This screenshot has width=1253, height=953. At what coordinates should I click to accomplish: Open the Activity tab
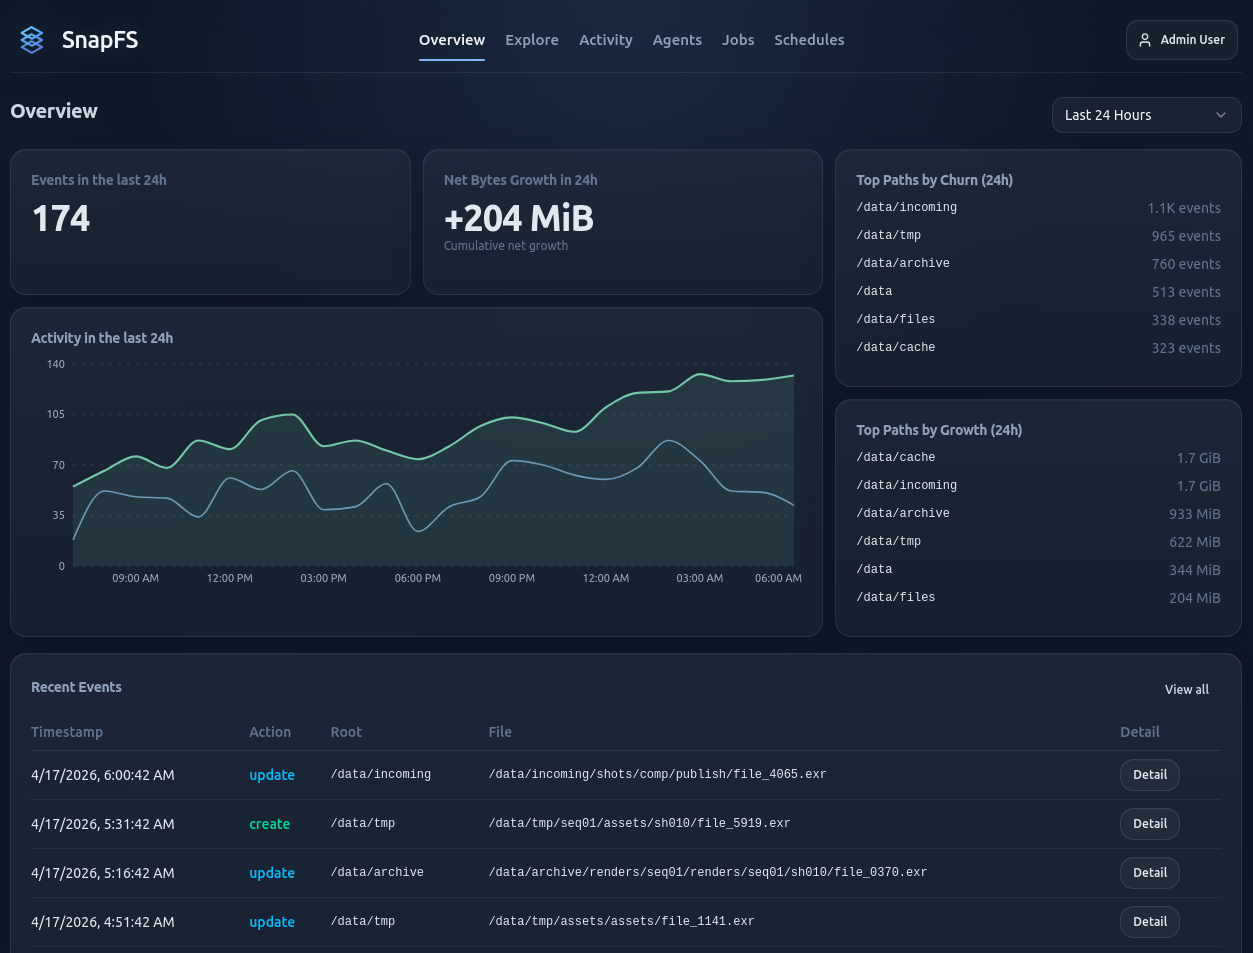[x=605, y=40]
